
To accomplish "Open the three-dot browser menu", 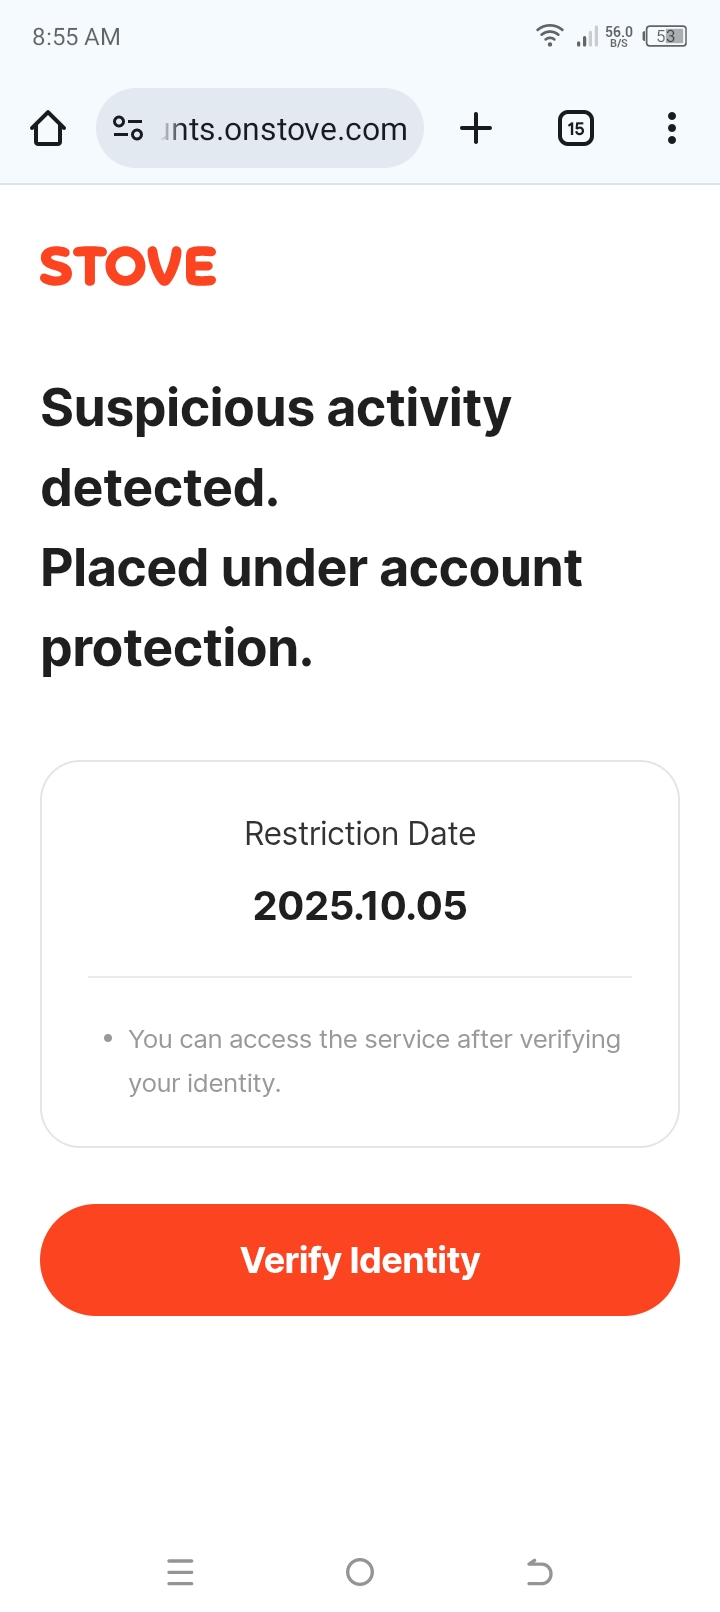I will point(671,129).
